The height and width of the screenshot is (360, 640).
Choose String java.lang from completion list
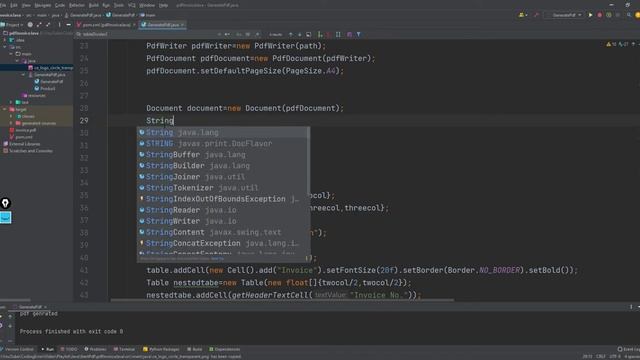pos(223,133)
